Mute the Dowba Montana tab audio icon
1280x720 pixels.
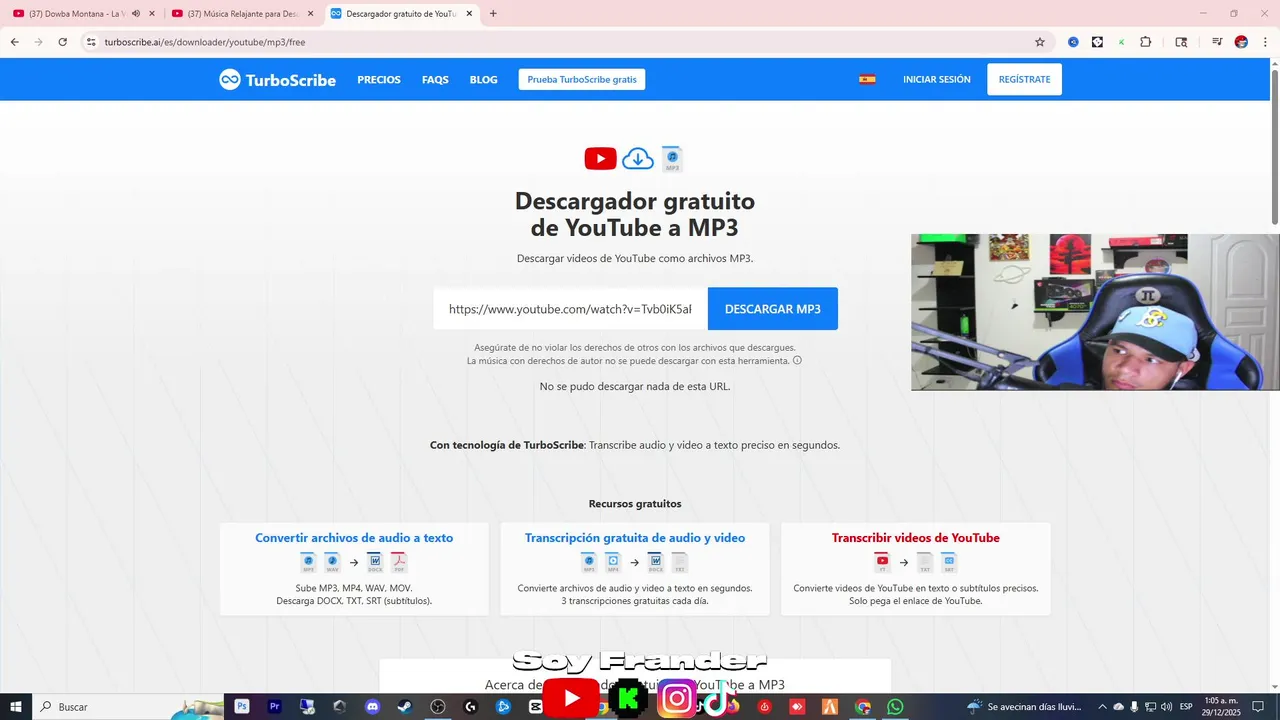[136, 14]
